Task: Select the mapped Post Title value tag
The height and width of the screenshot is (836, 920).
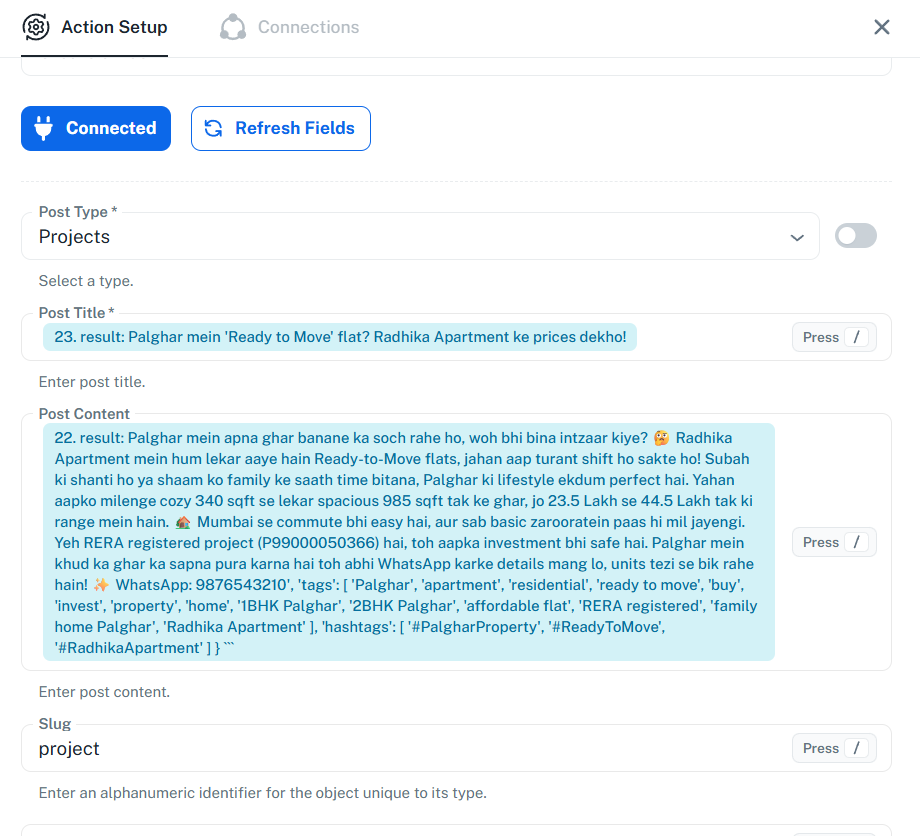Action: pos(340,337)
